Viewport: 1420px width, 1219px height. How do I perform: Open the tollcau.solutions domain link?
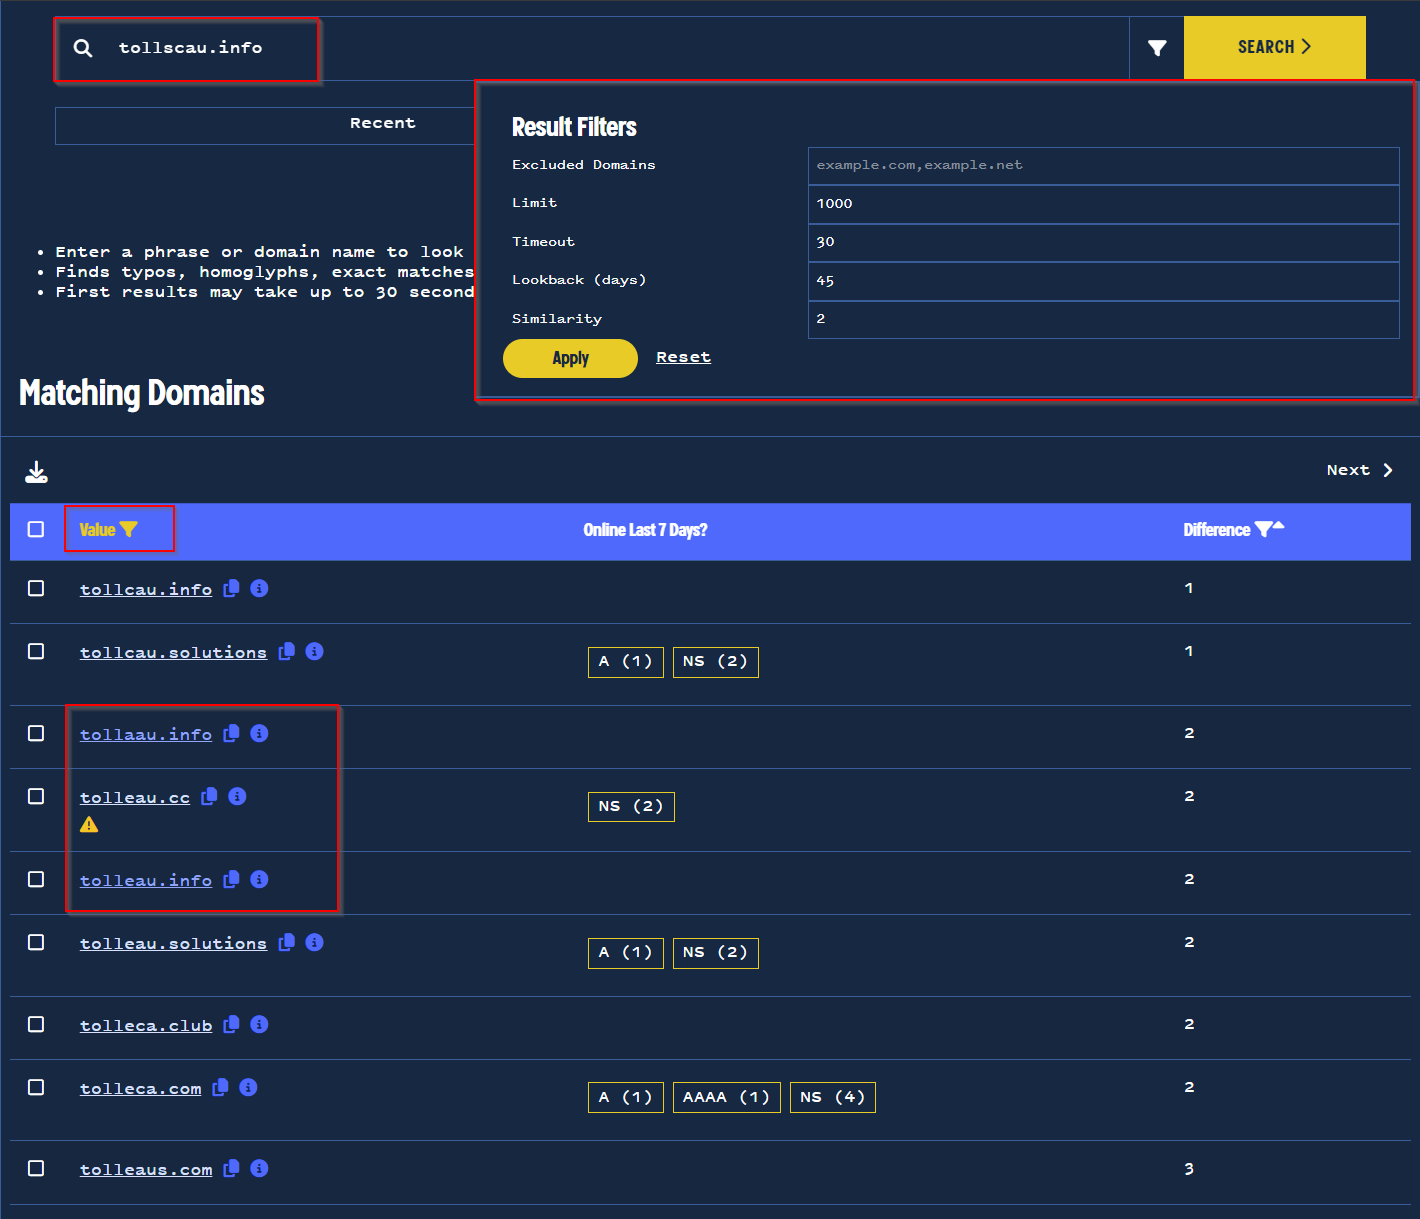pos(173,653)
